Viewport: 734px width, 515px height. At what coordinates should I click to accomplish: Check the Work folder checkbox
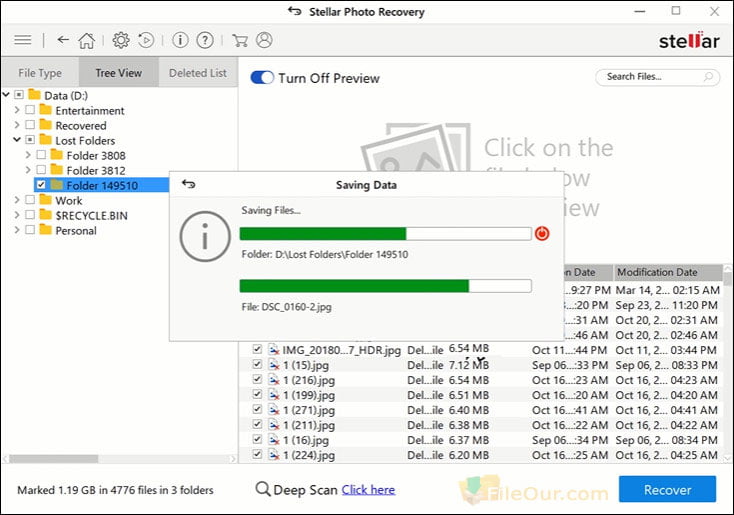[30, 200]
